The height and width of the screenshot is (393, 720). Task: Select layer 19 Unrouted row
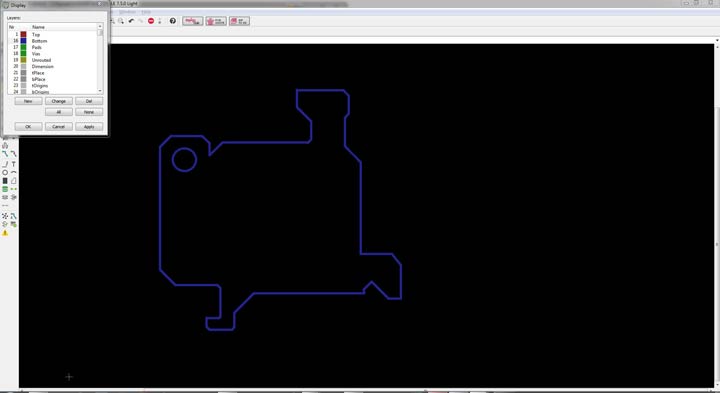52,60
